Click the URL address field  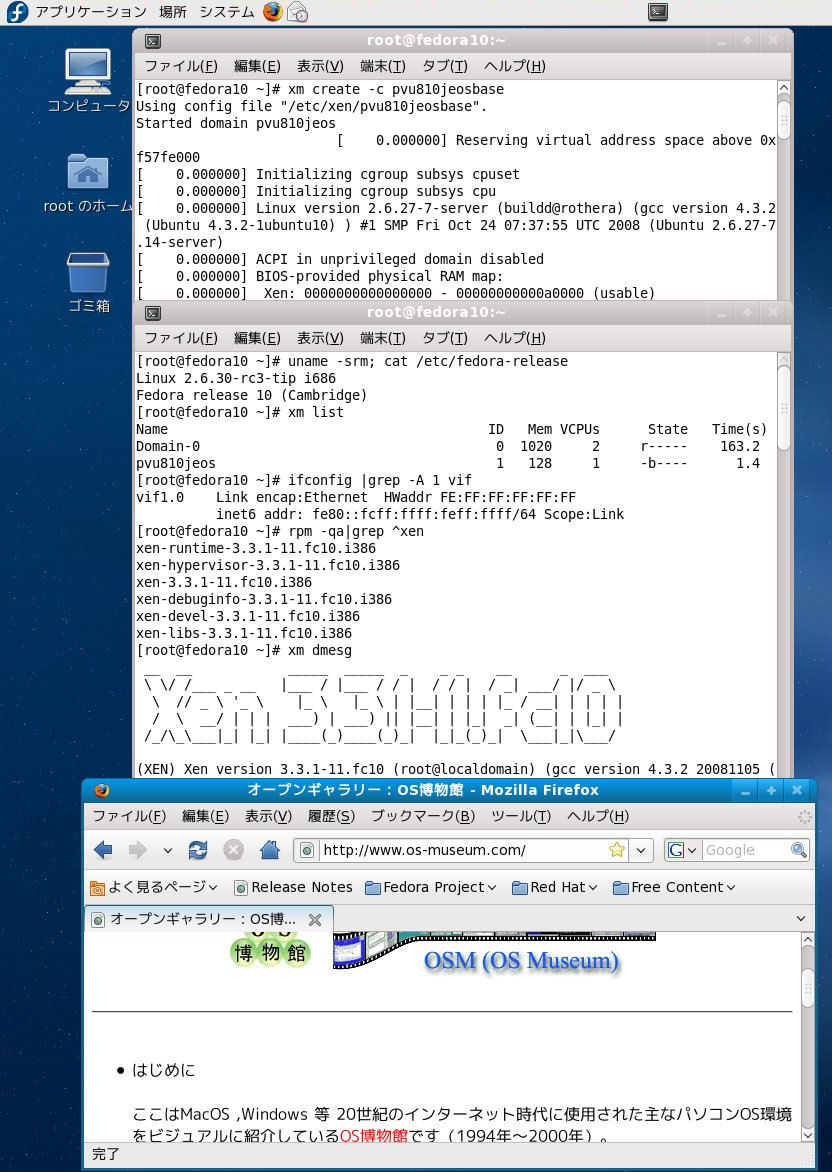(x=463, y=850)
